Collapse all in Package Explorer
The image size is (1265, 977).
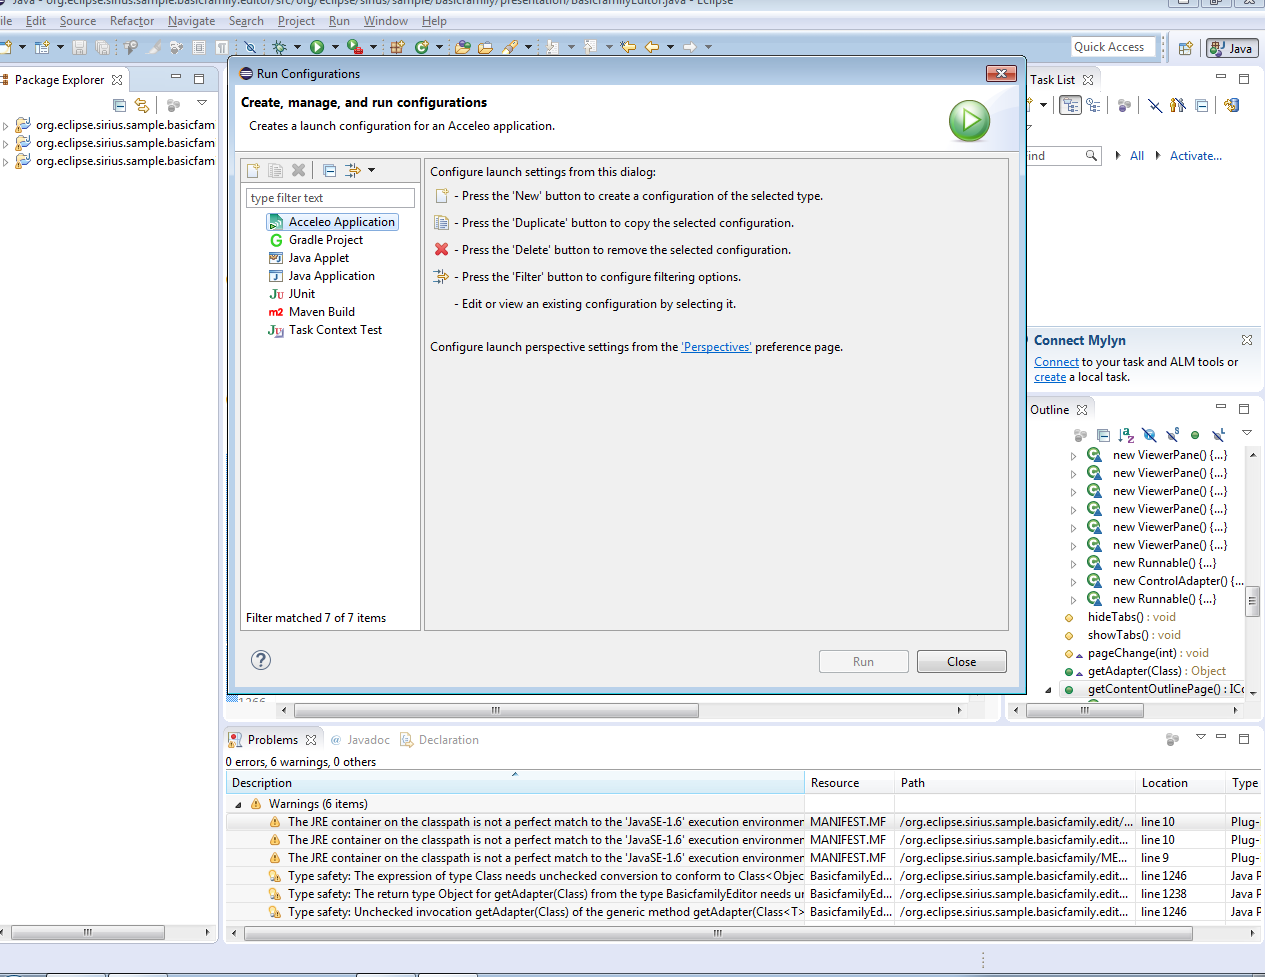pos(120,105)
